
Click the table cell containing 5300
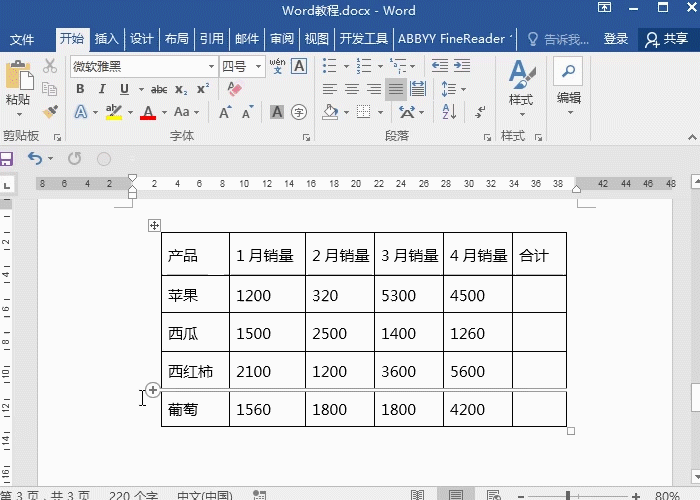click(x=409, y=294)
